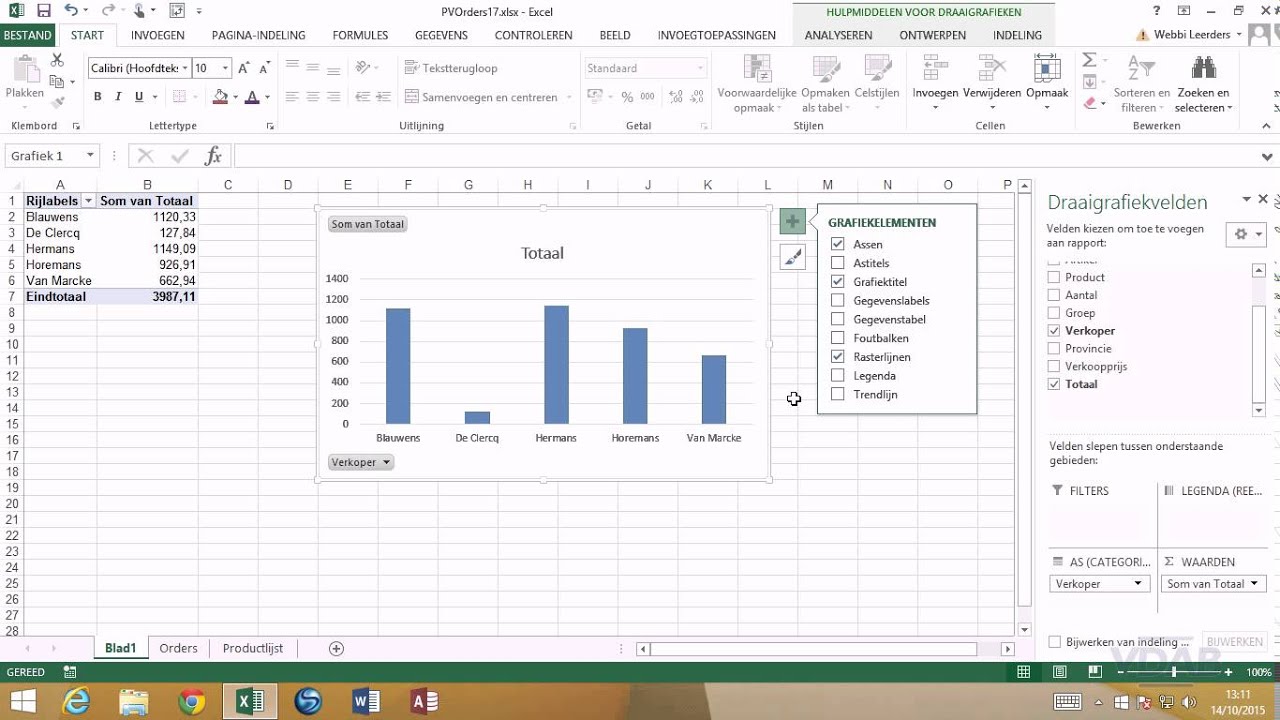Open the chart elements plus button

coord(792,222)
